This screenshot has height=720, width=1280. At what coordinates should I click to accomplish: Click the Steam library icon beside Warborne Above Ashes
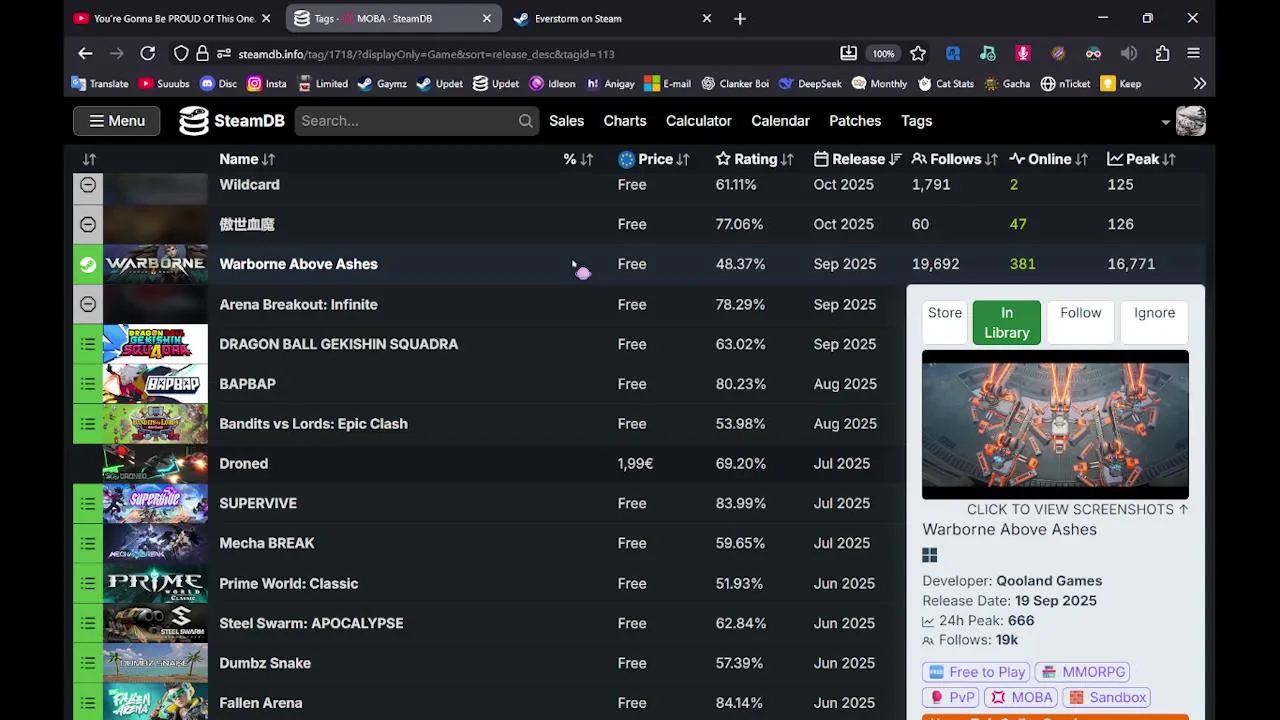pos(88,264)
